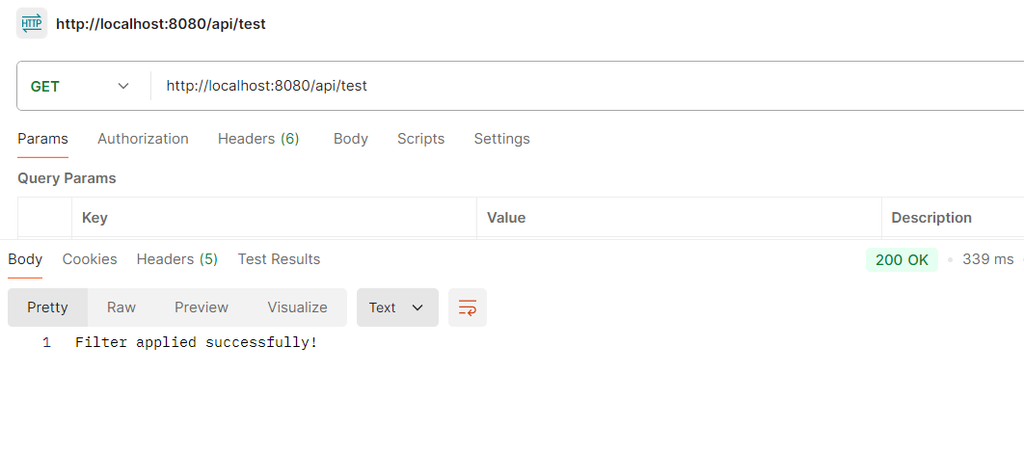
Task: Open the Test Results tab
Action: 279,259
